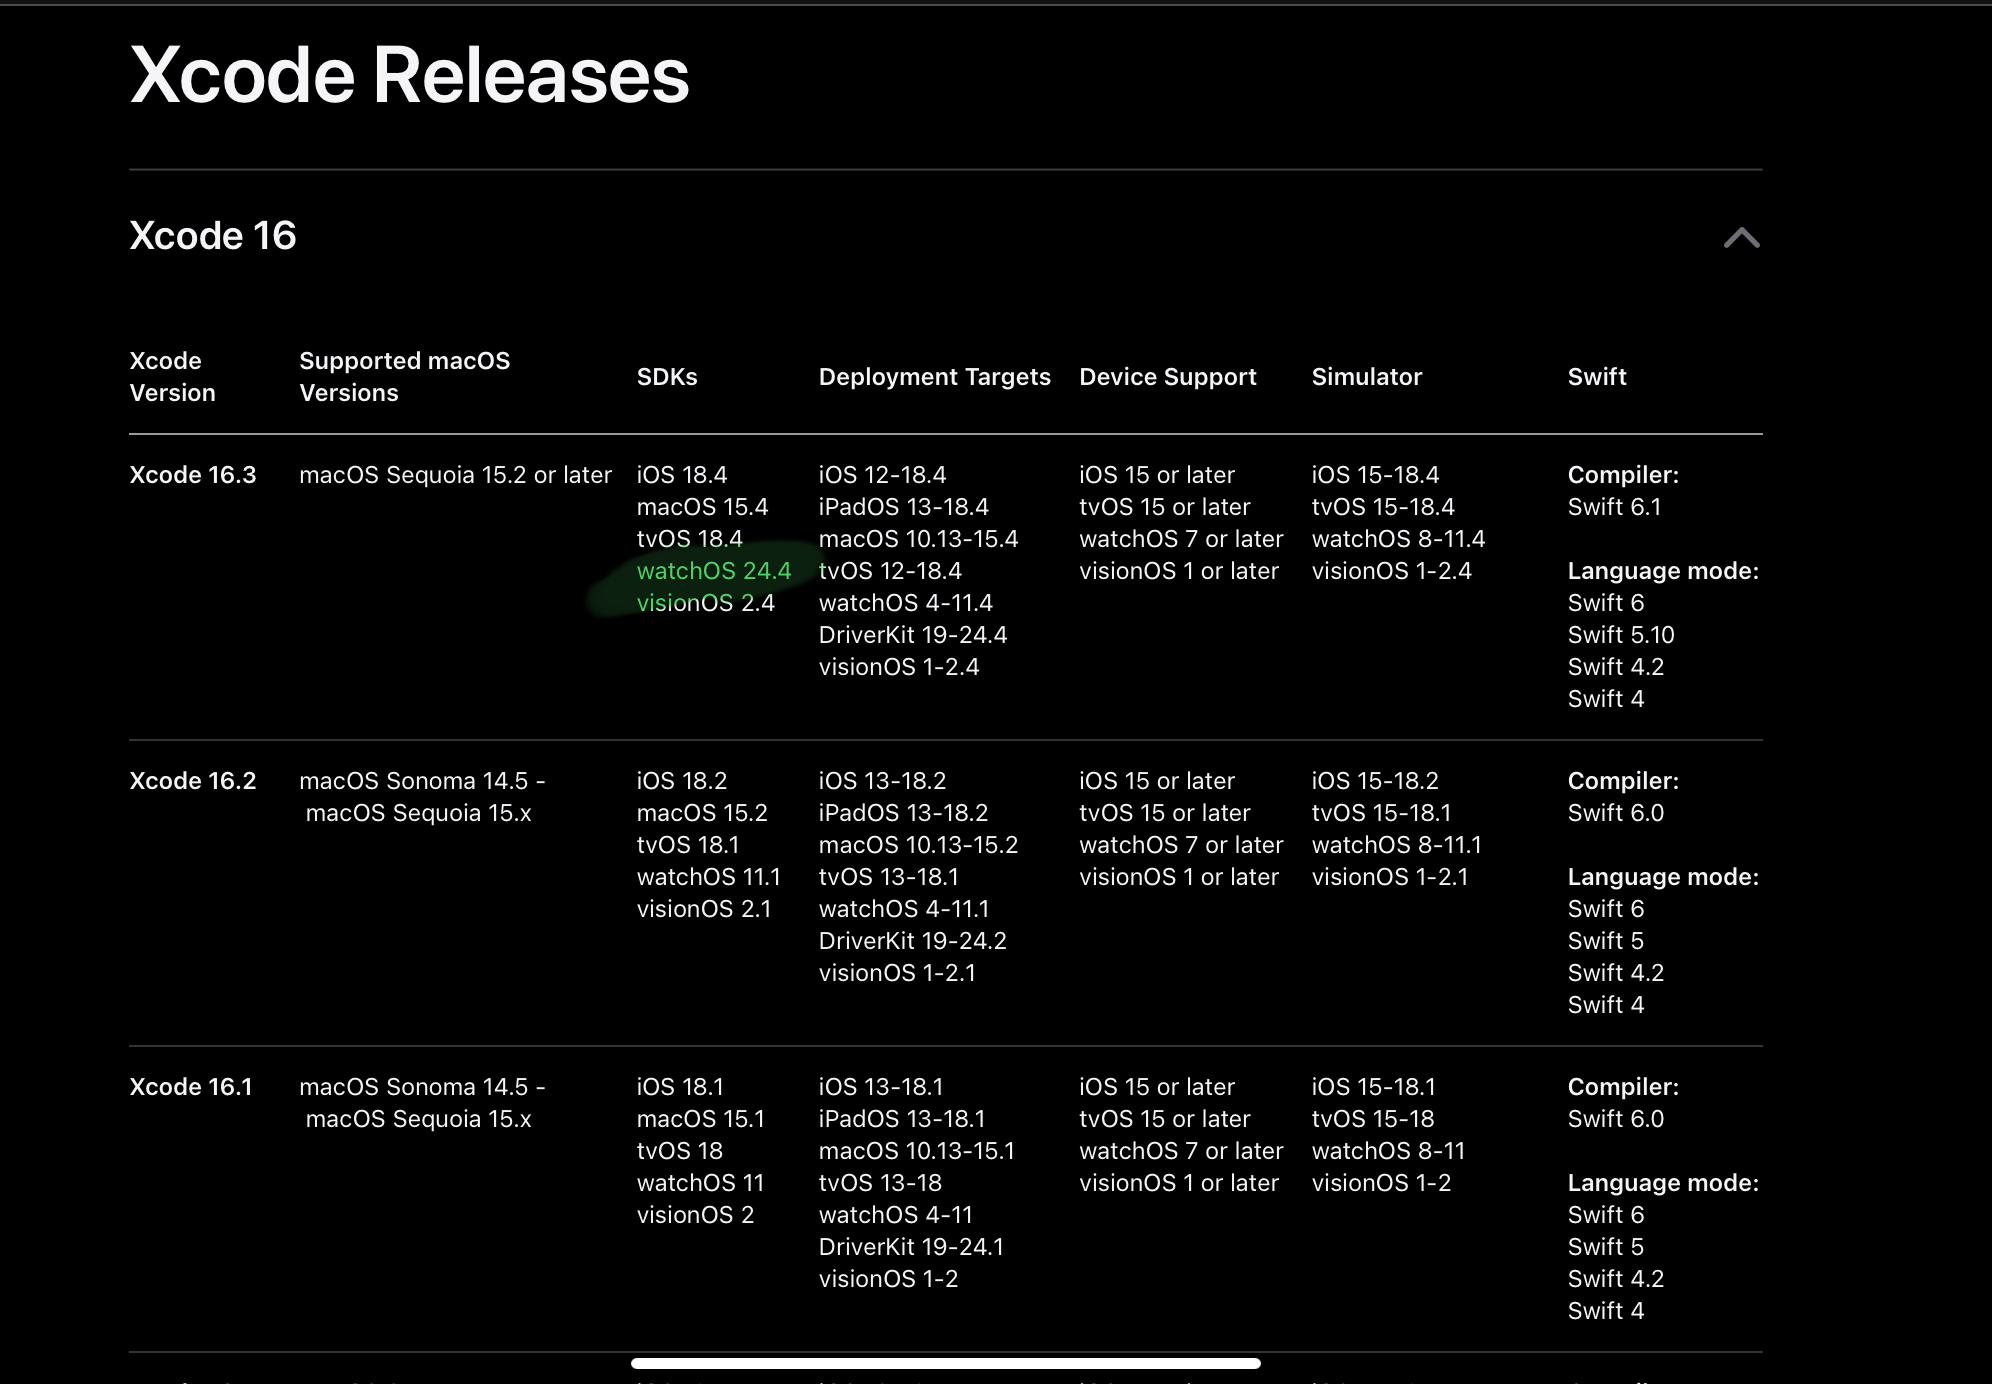
Task: Click the horizontal scrollbar at bottom
Action: [945, 1363]
